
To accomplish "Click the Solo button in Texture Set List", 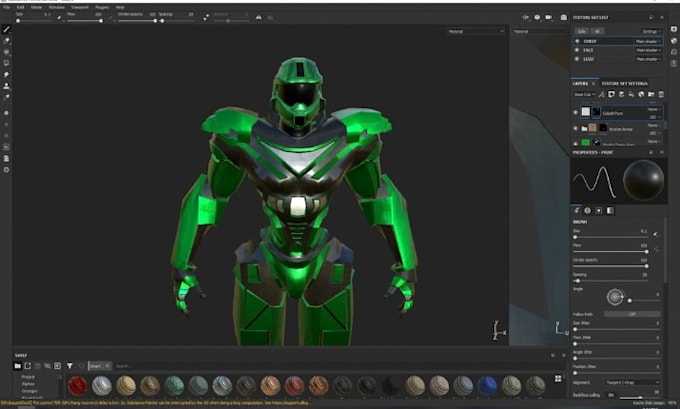I will (582, 31).
